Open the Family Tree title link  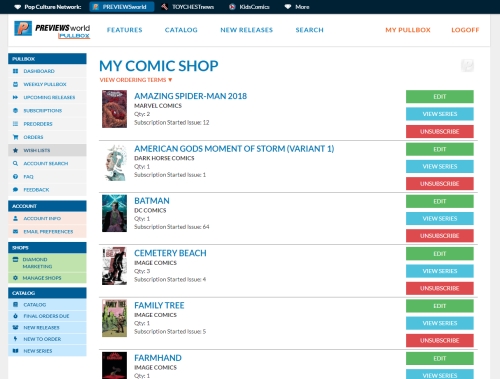[159, 305]
